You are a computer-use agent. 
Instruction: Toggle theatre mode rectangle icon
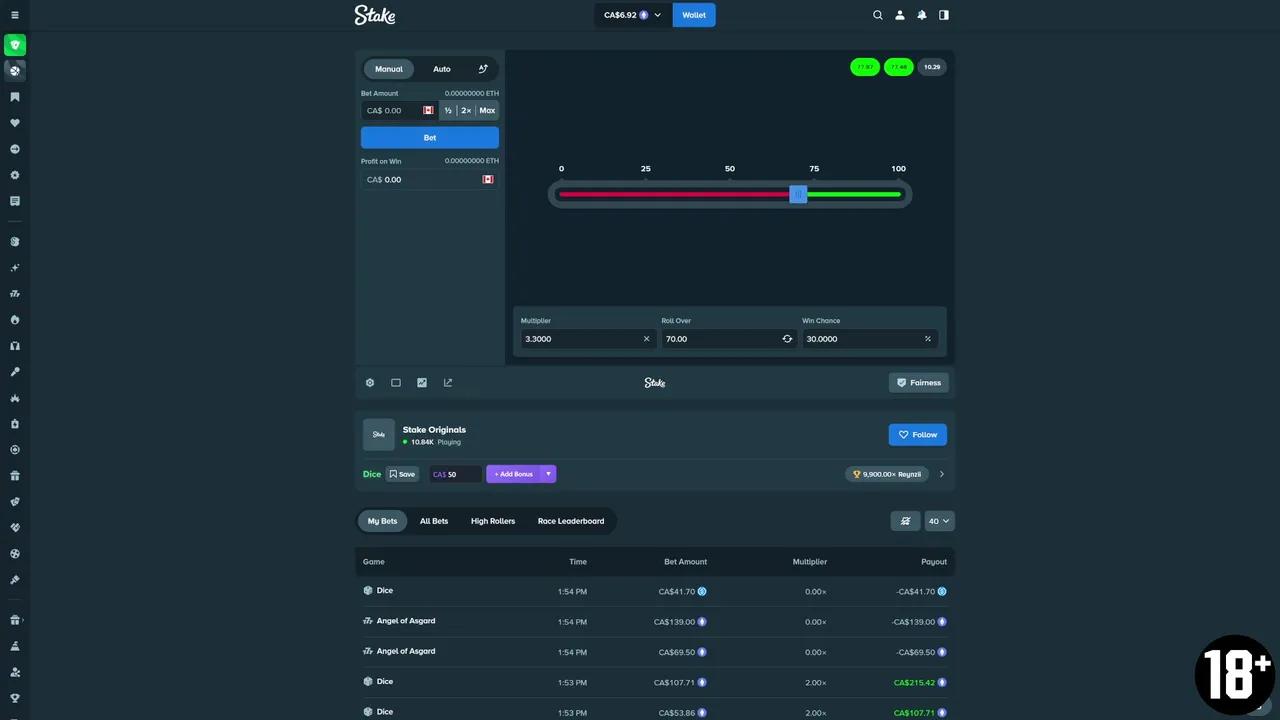point(396,382)
